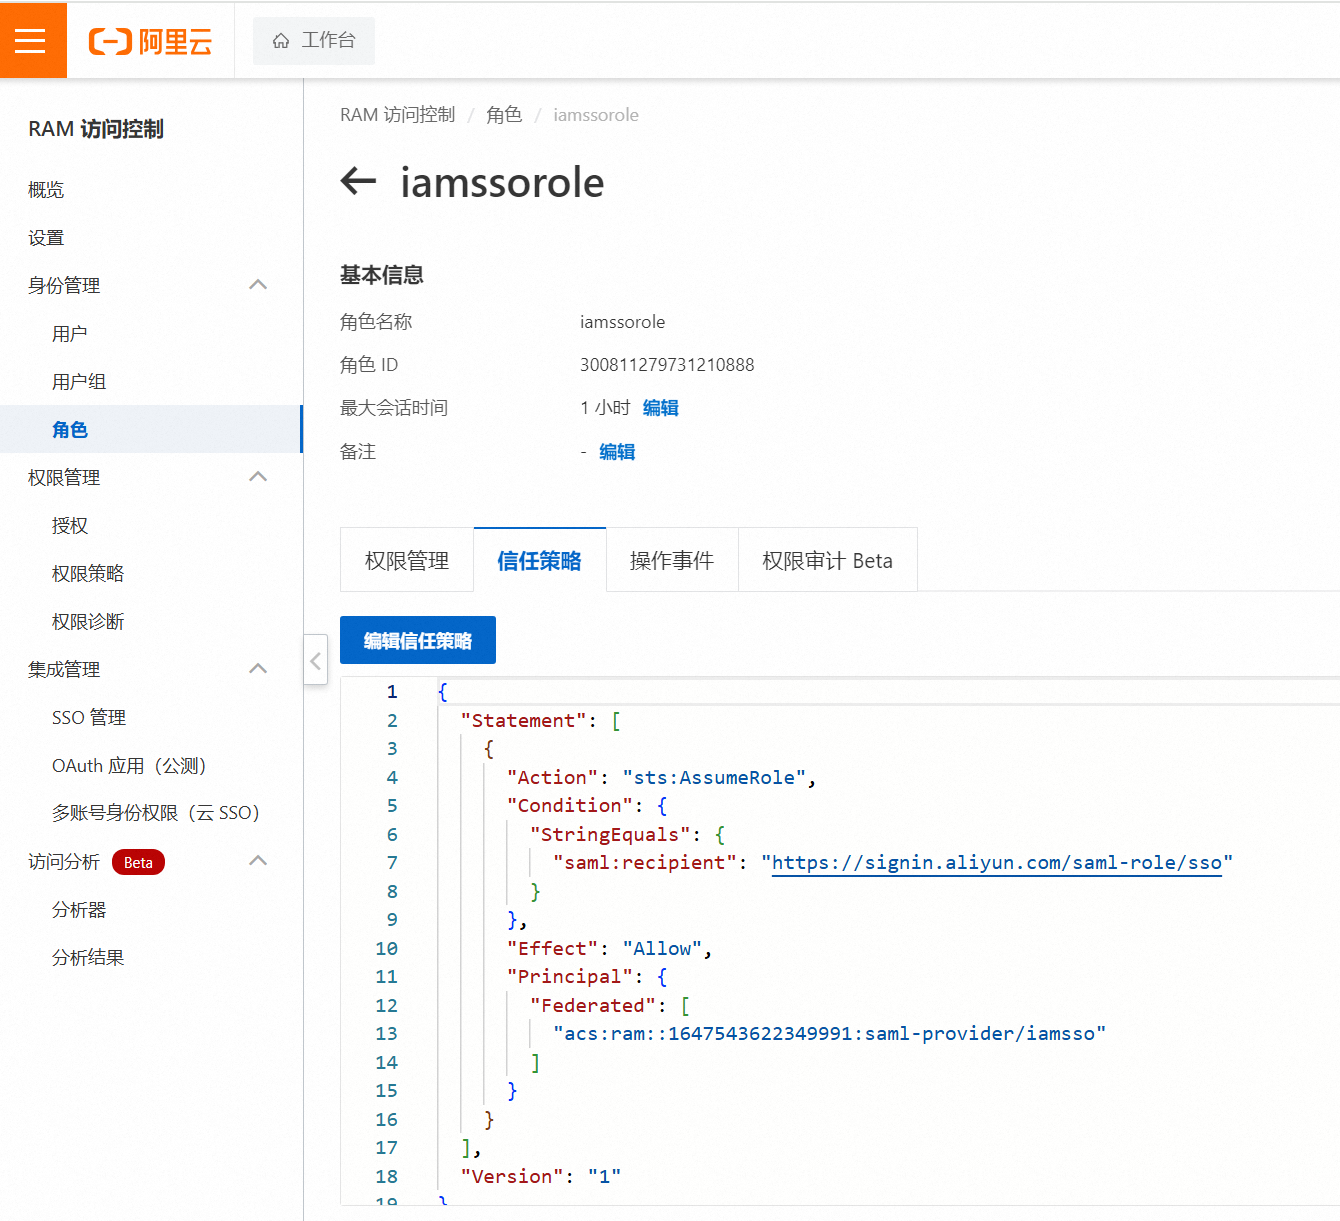Click the "Principal" key in policy

pos(570,977)
